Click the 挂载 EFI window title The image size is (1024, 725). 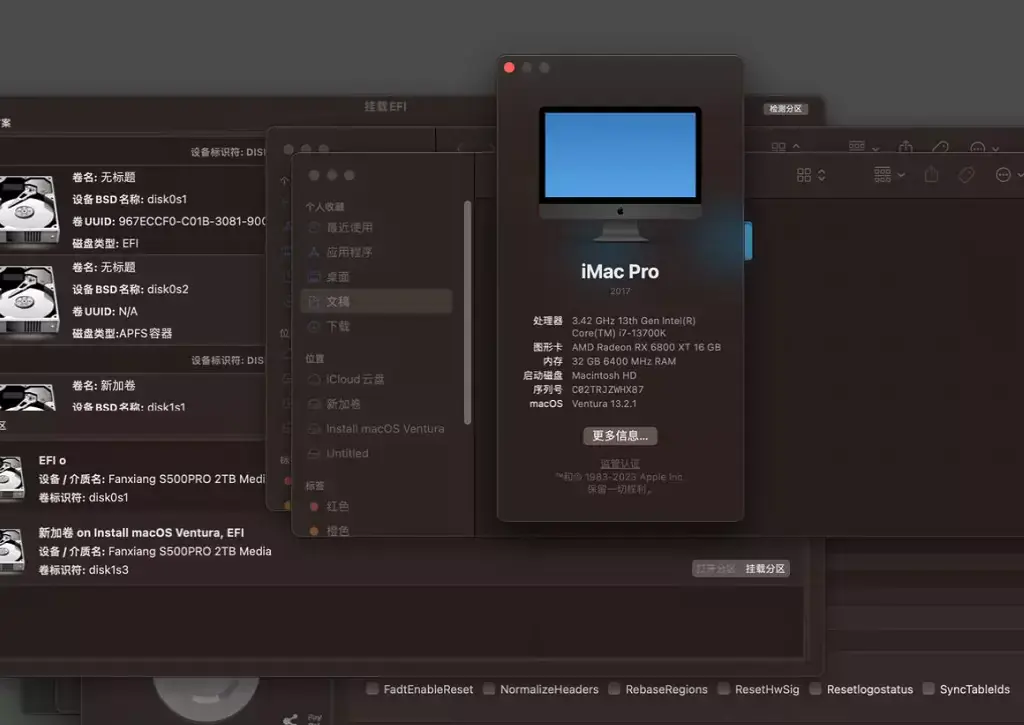[x=385, y=106]
